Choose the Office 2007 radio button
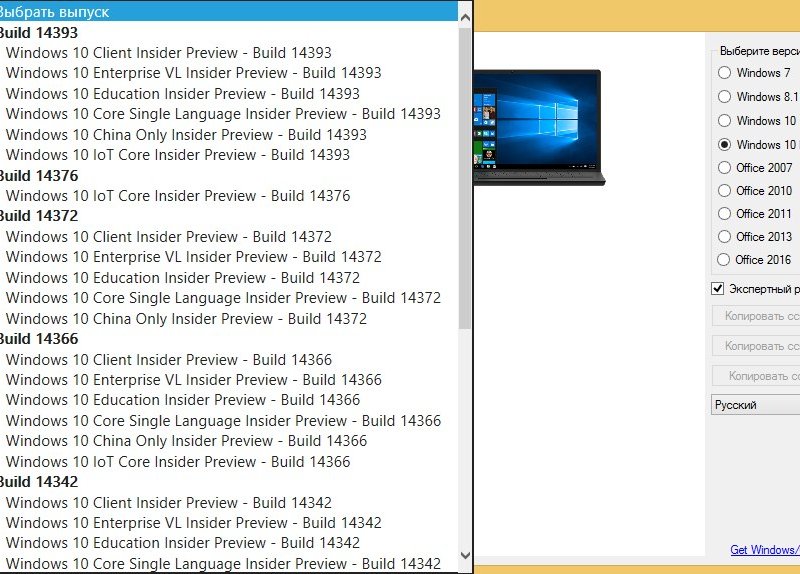Image resolution: width=800 pixels, height=574 pixels. (x=724, y=168)
